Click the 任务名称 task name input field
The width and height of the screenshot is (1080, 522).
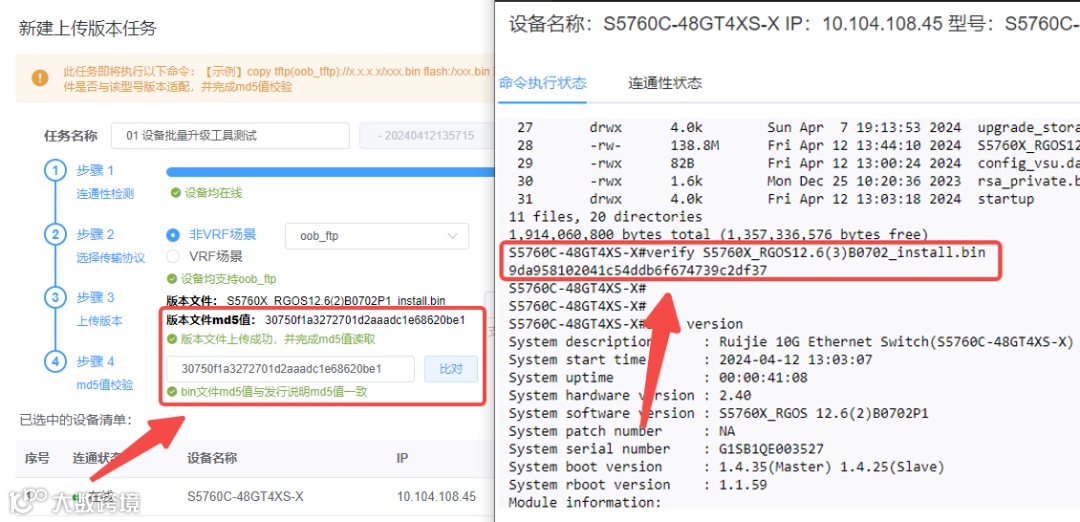click(x=230, y=136)
